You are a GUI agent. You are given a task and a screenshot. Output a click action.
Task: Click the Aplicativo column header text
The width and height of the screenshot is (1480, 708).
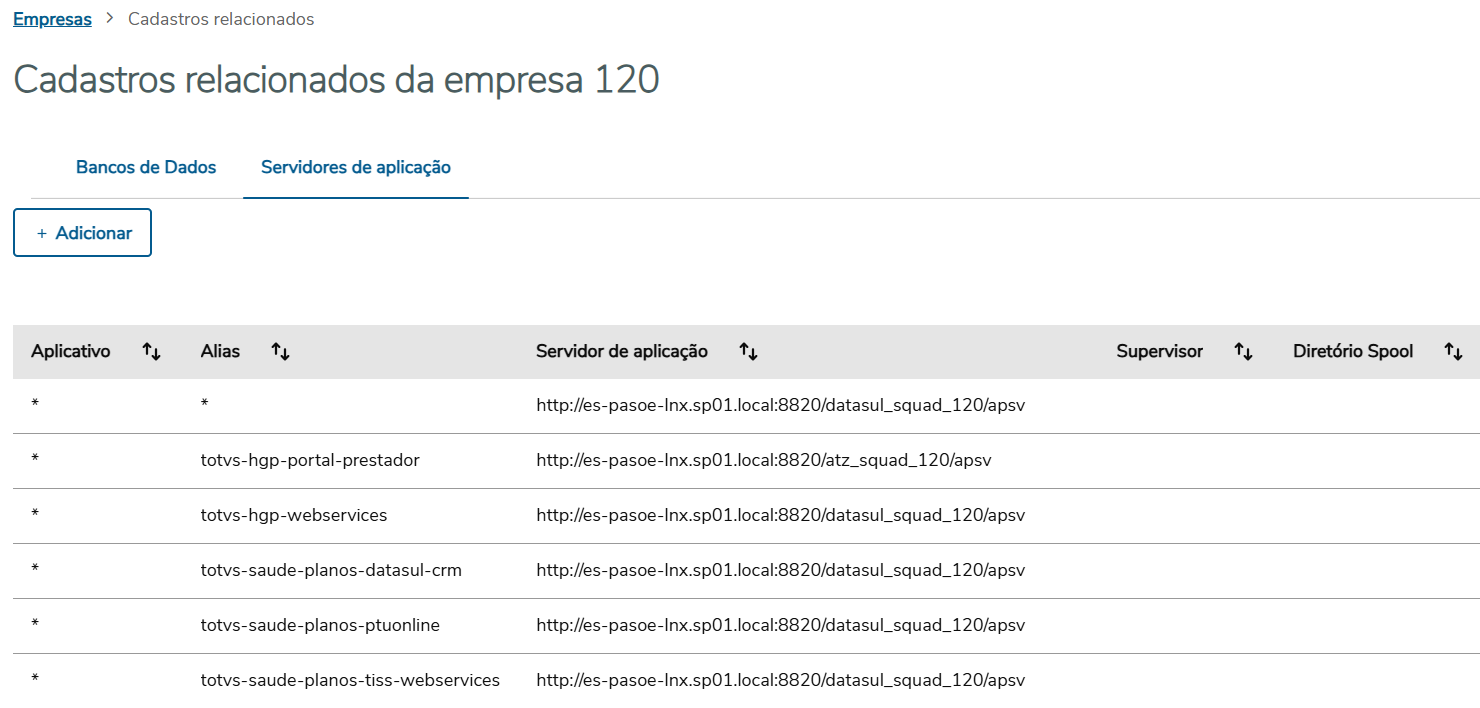tap(71, 352)
